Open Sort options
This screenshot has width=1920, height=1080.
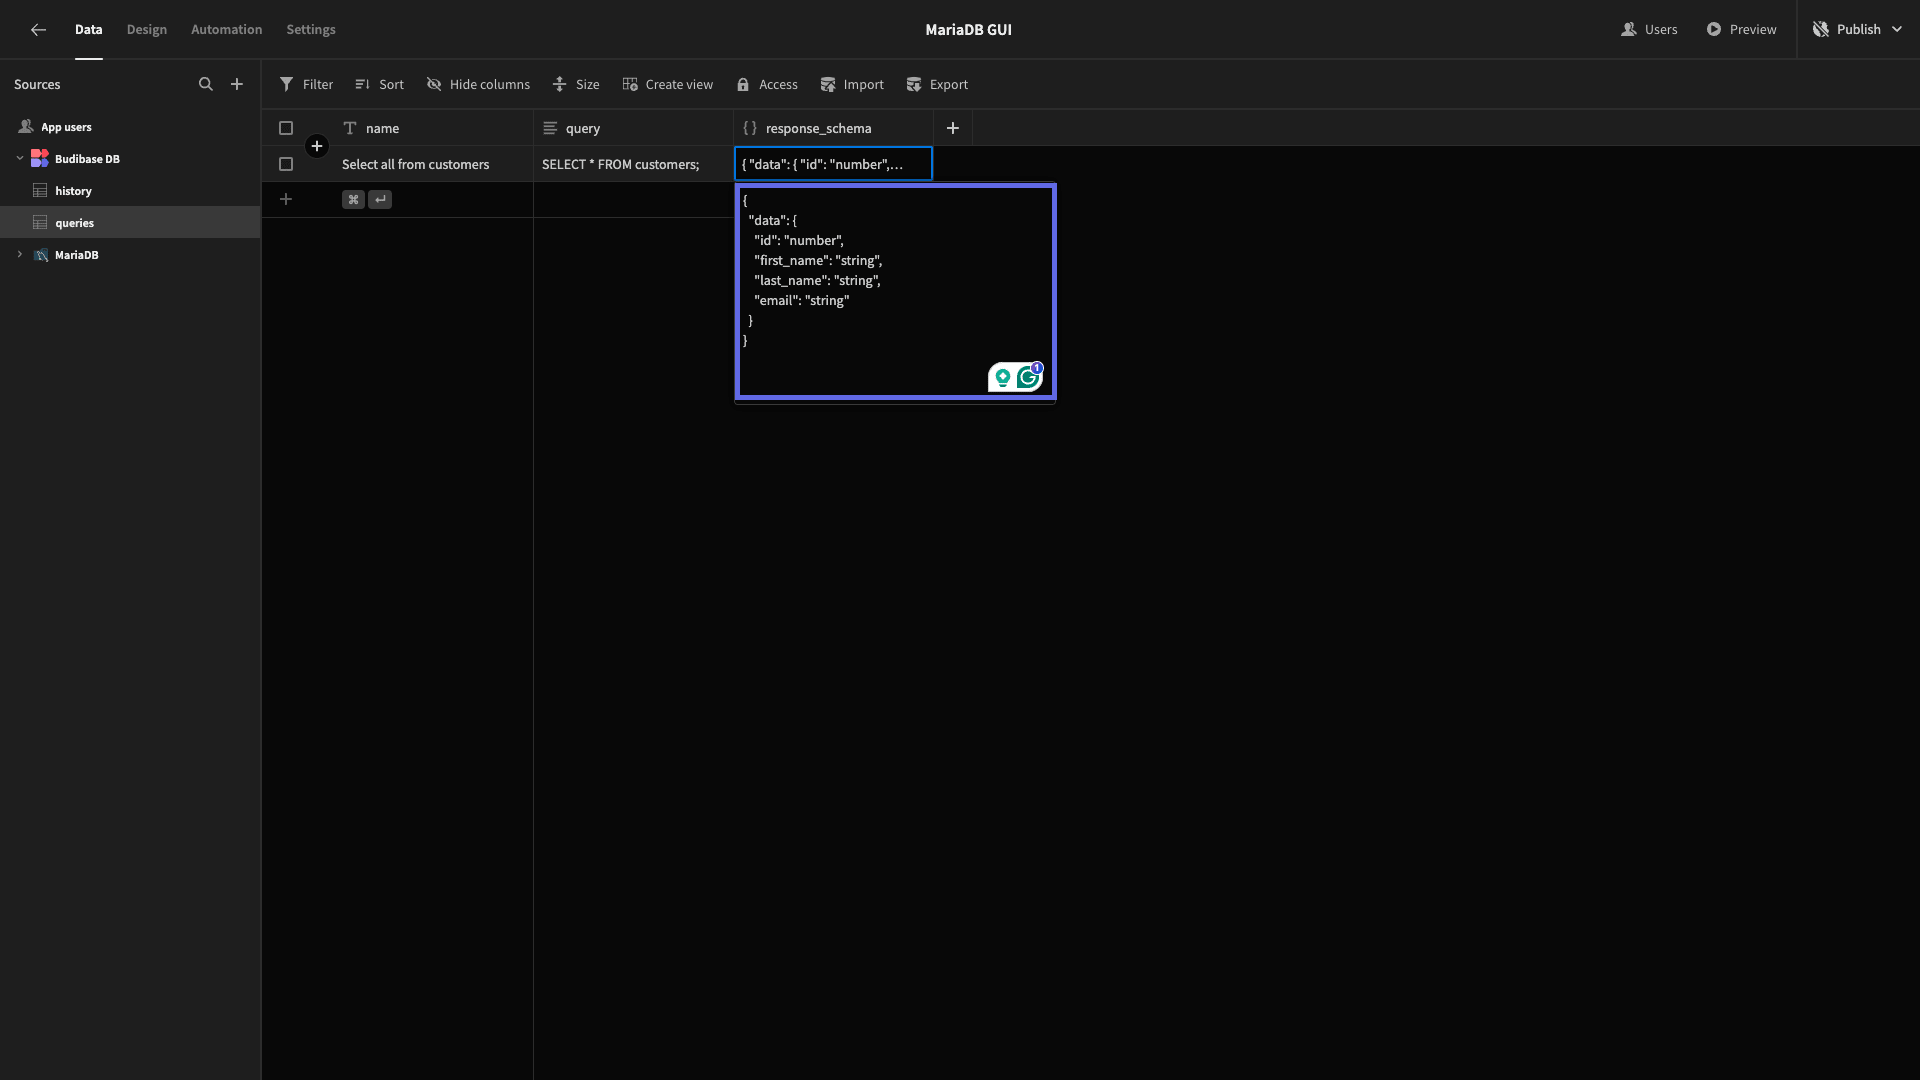pos(379,84)
